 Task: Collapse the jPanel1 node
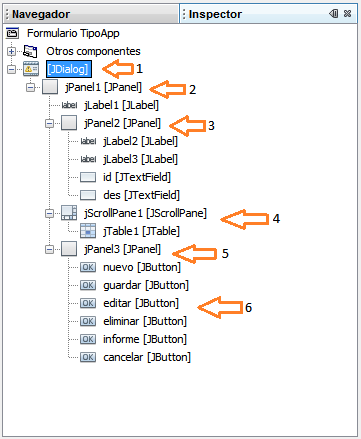click(31, 87)
